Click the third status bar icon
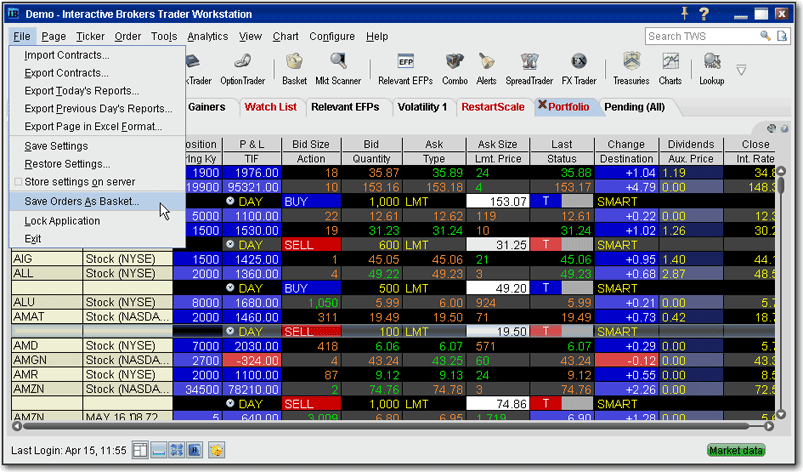Viewport: 803px width, 472px height. [x=177, y=450]
